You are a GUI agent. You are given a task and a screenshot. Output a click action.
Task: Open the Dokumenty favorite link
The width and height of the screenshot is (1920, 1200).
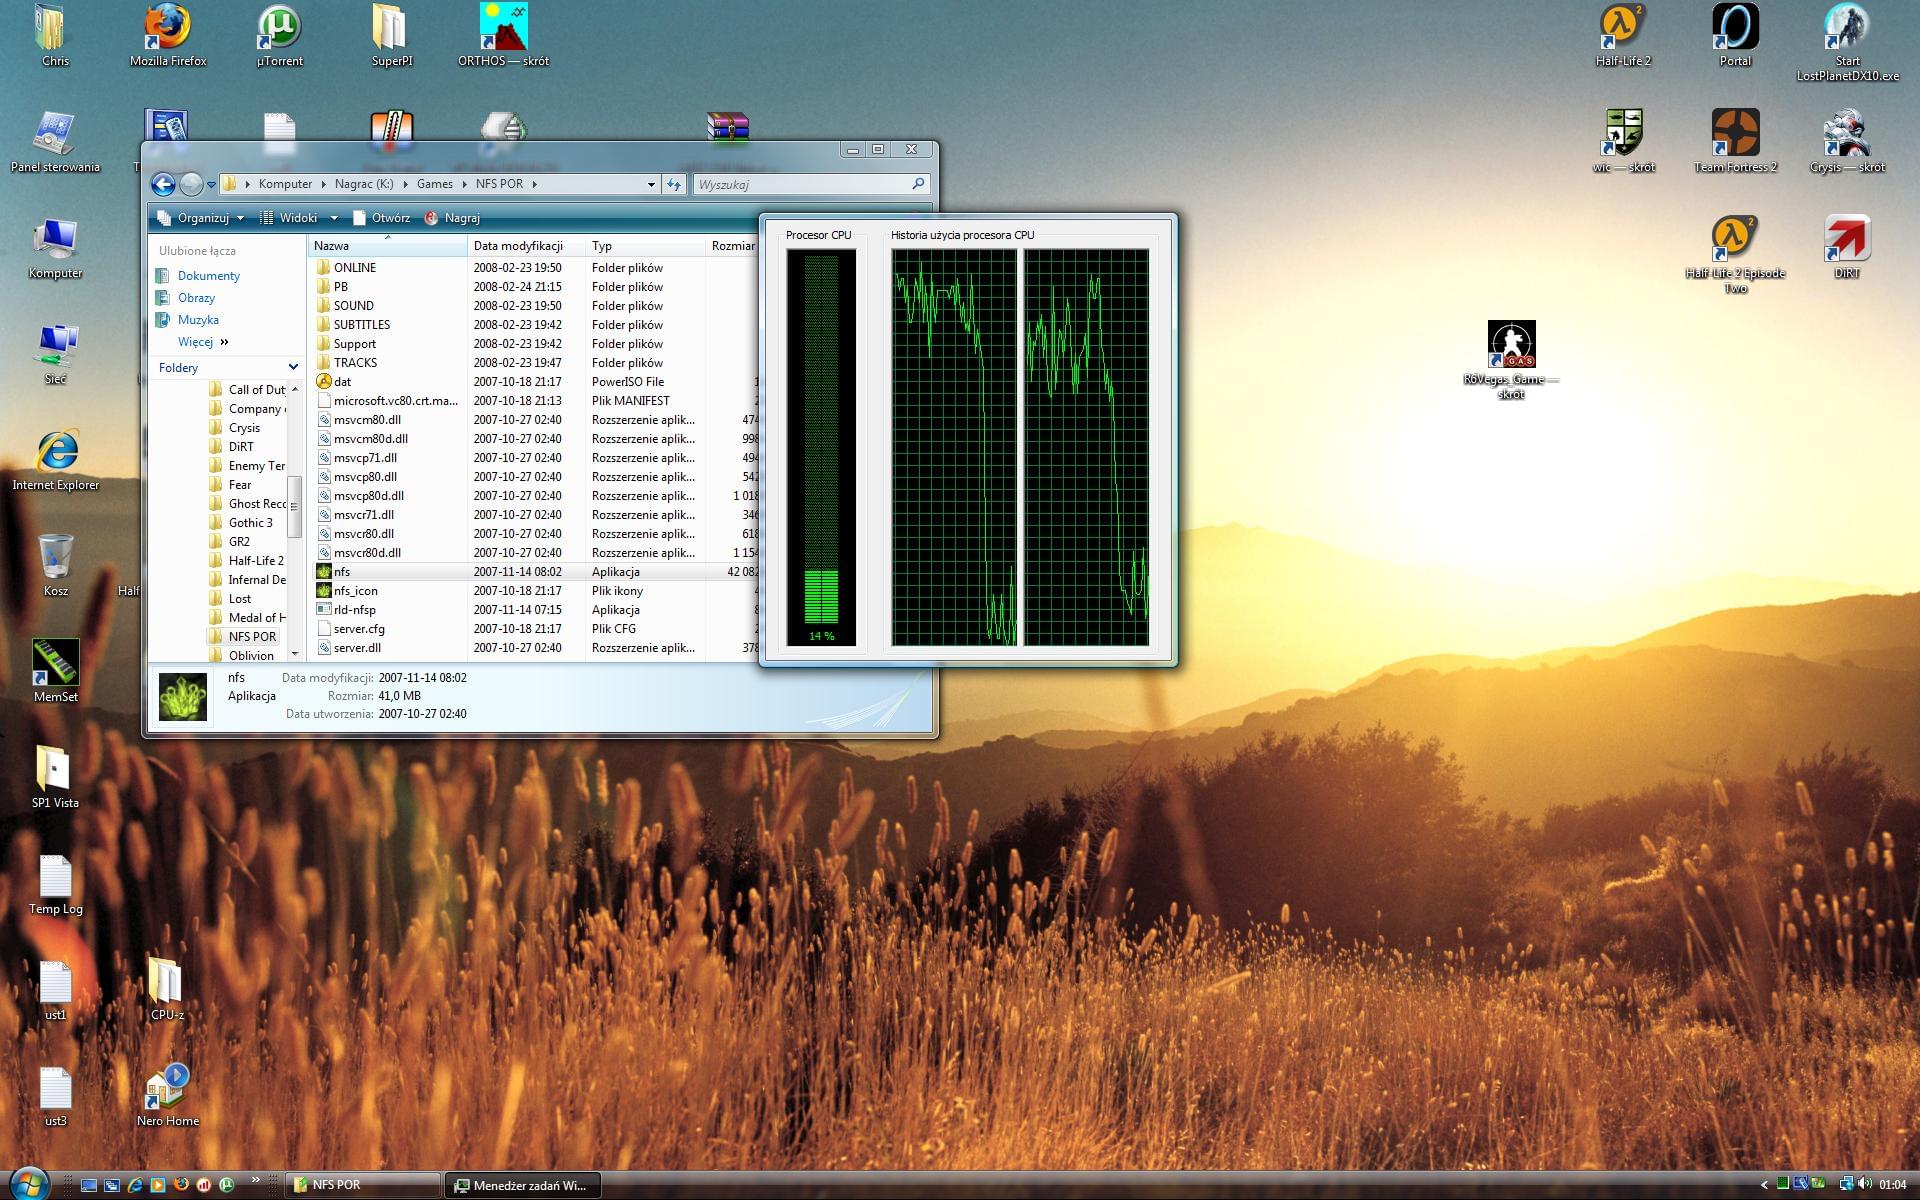(208, 276)
